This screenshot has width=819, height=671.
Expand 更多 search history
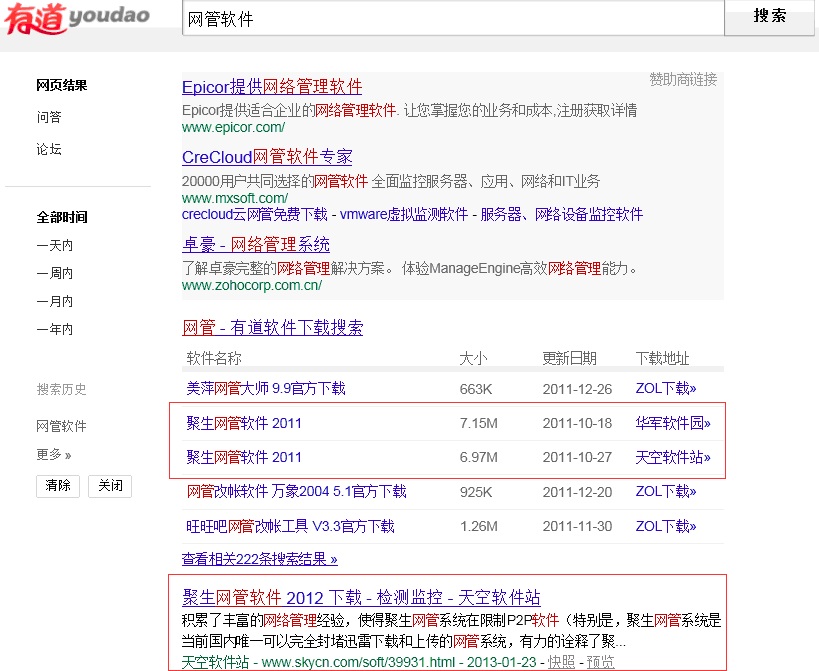coord(54,454)
